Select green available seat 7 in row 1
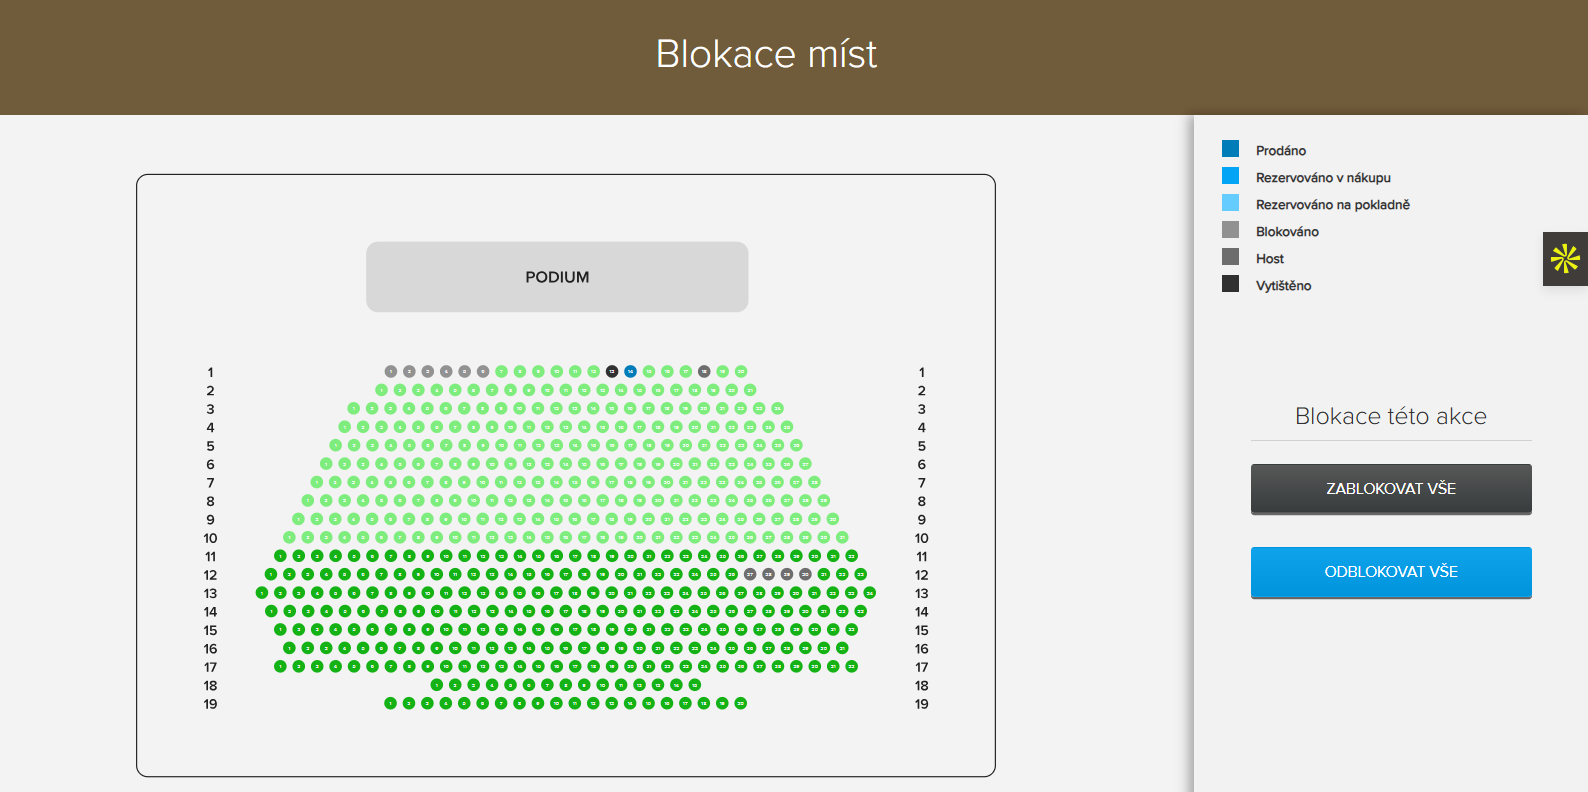This screenshot has height=792, width=1588. coord(501,370)
